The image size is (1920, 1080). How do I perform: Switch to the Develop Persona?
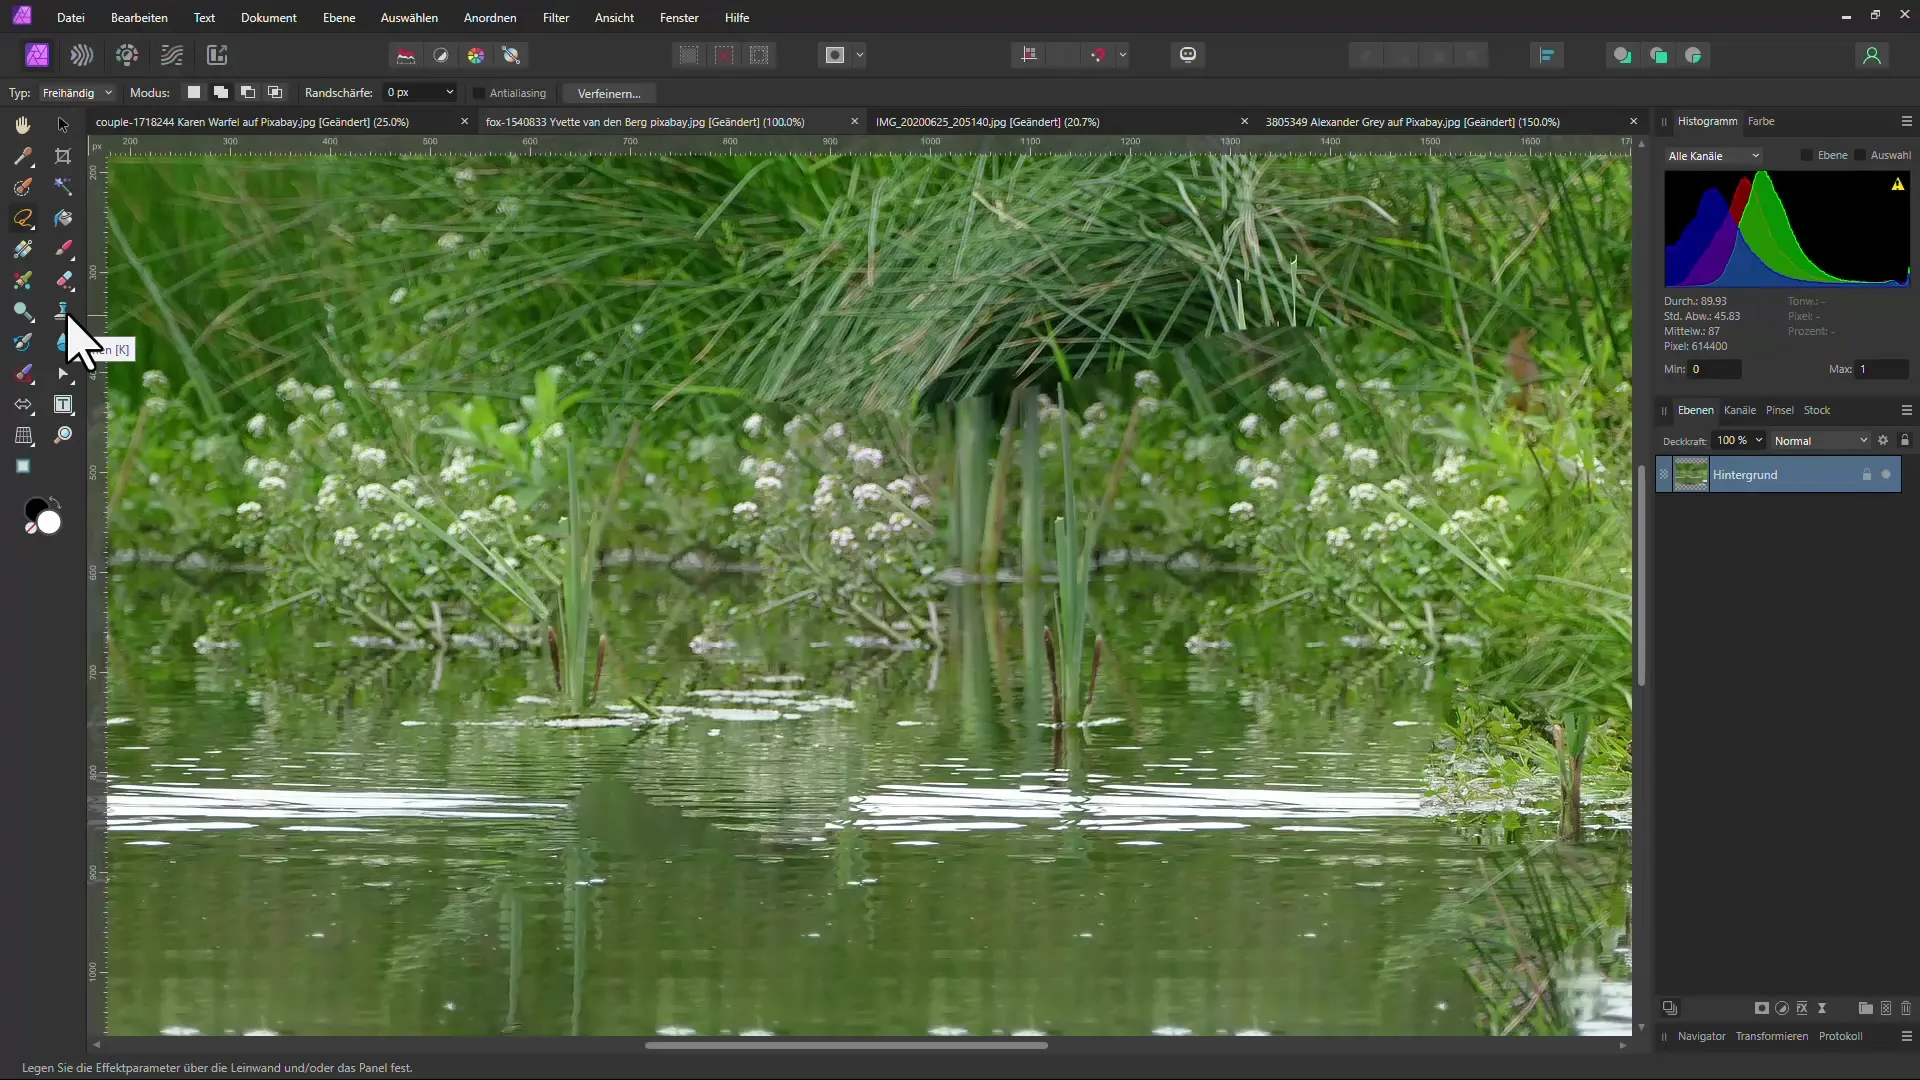(x=127, y=55)
